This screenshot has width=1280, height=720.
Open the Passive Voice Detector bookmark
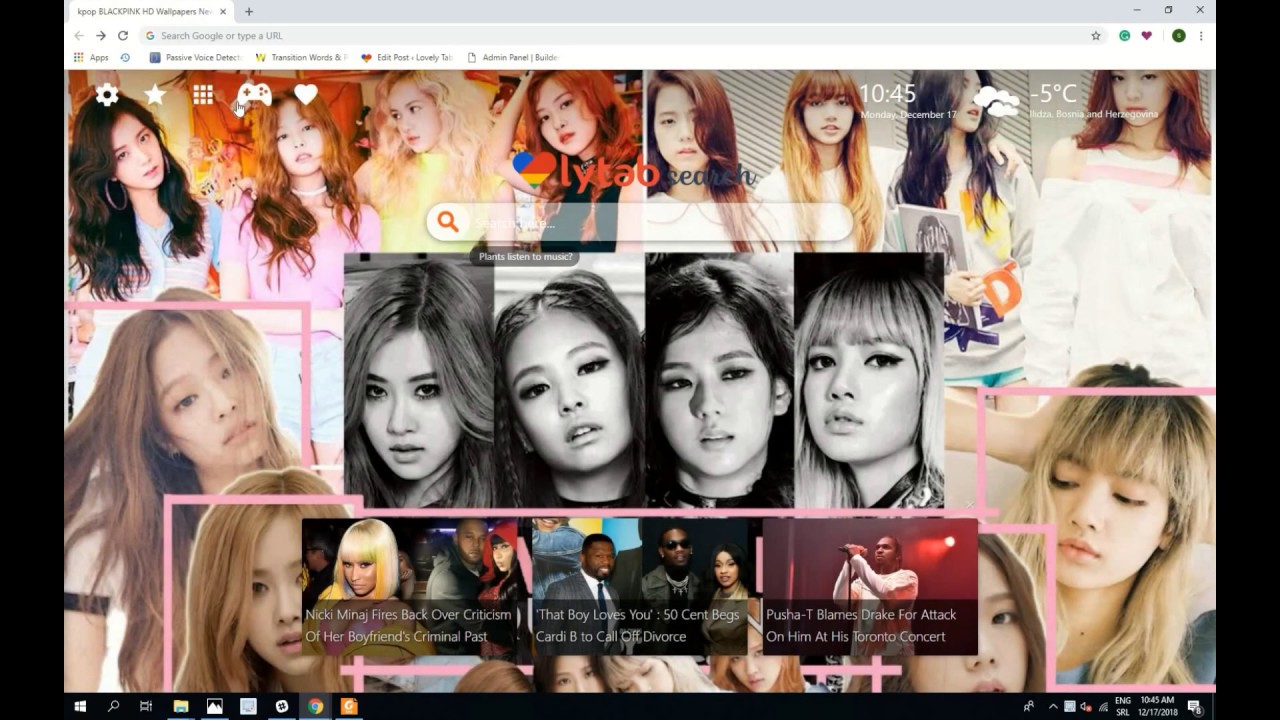[196, 57]
